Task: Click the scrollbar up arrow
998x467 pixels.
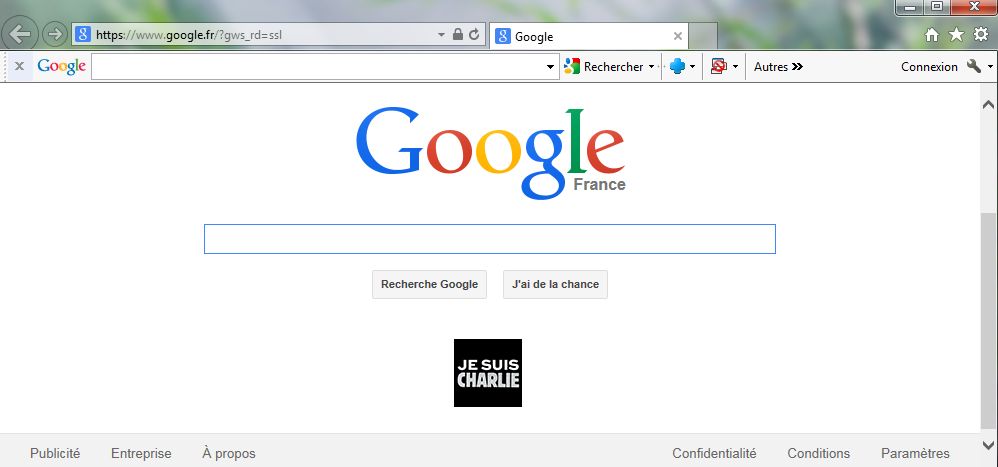Action: pyautogui.click(x=988, y=104)
